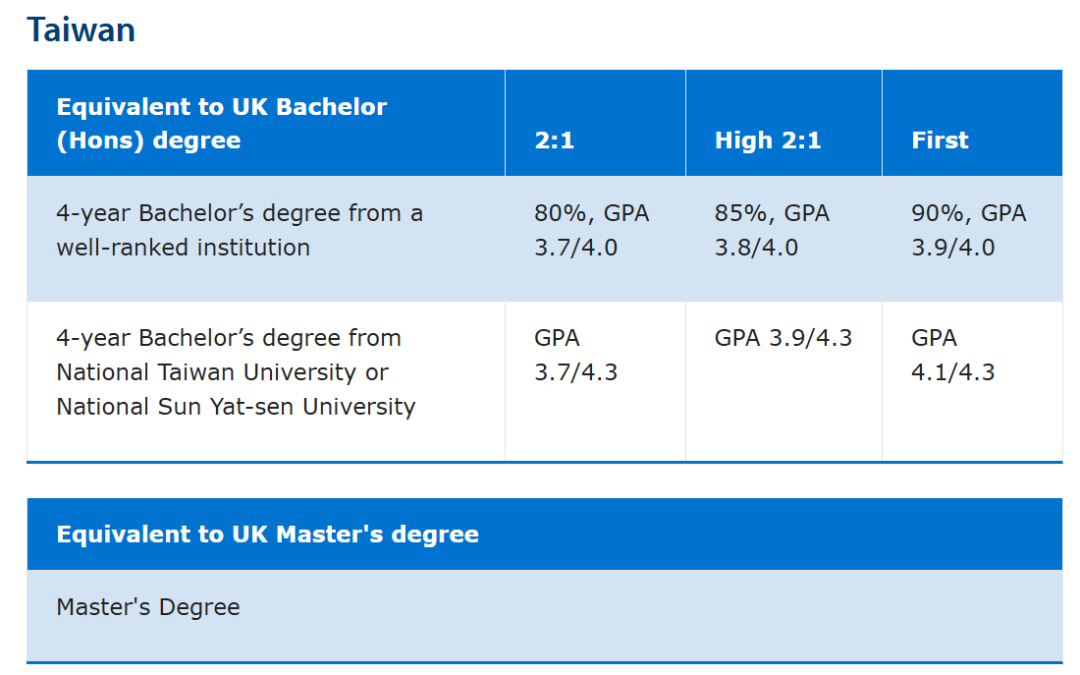The width and height of the screenshot is (1080, 675).
Task: Click the '85%, GPA 3.8/4.0' cell
Action: pyautogui.click(x=784, y=239)
